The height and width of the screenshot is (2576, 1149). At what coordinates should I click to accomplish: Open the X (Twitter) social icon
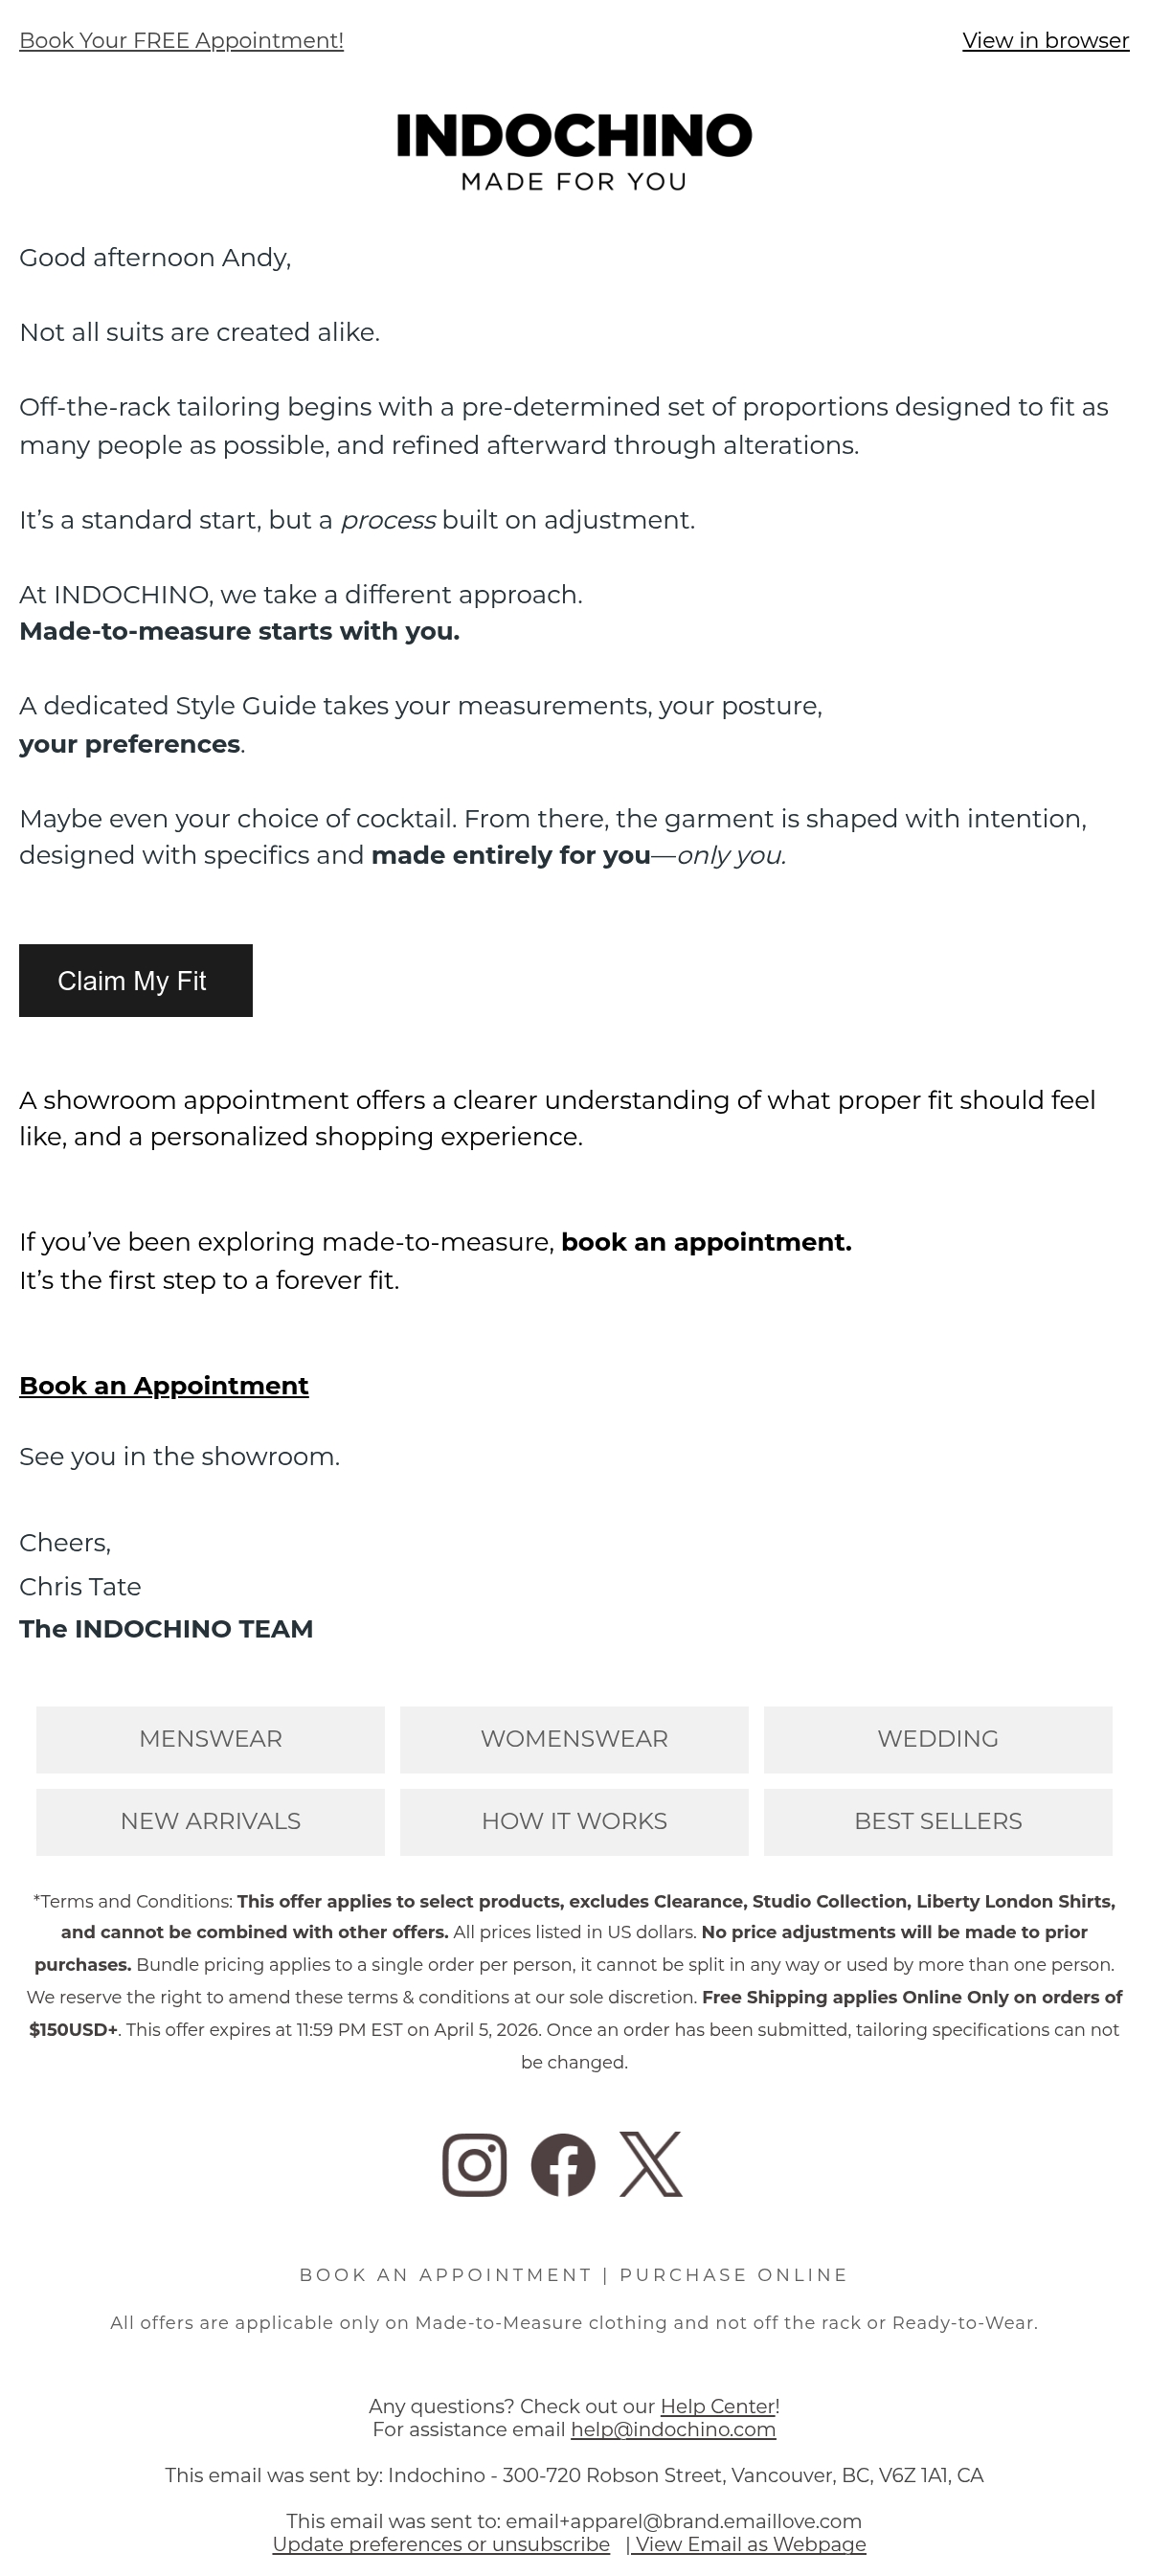click(651, 2164)
